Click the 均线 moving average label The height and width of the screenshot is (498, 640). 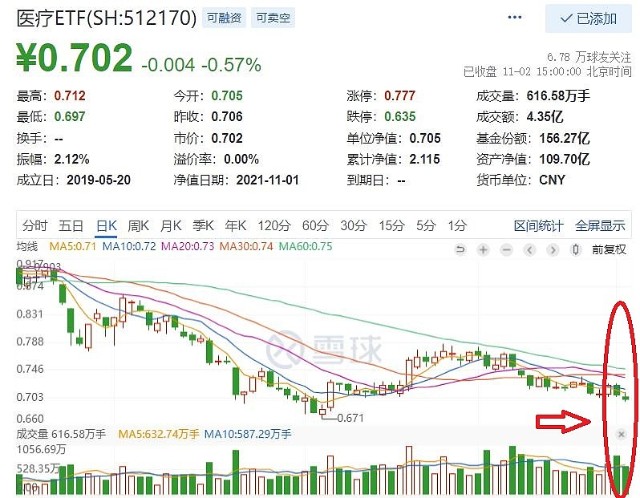pos(27,247)
